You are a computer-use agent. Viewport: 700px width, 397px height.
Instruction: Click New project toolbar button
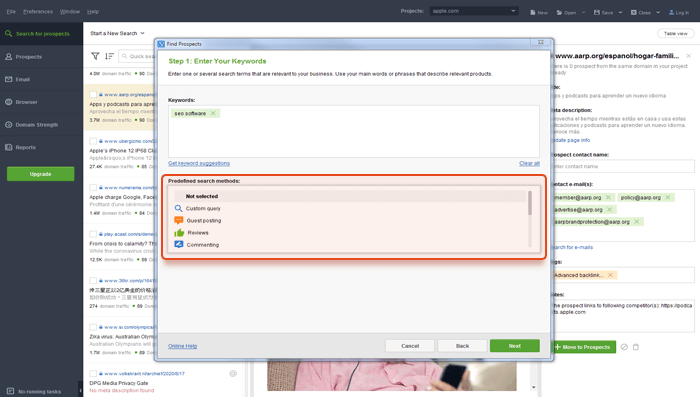tap(539, 13)
